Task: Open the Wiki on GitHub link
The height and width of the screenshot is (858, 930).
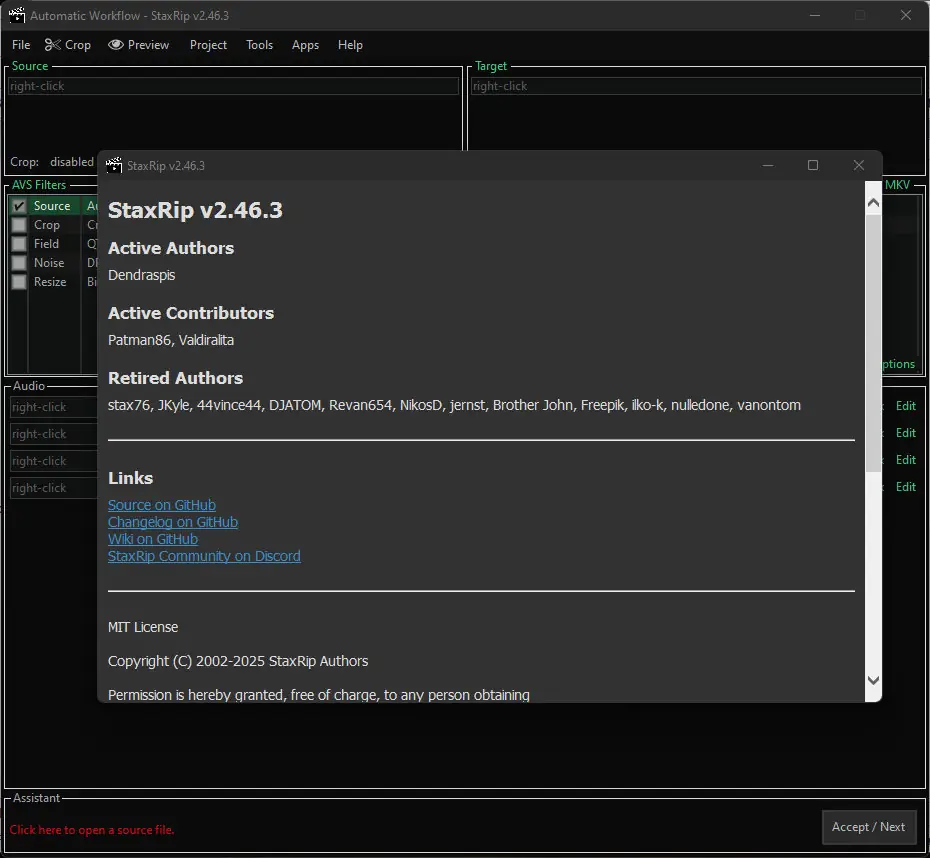Action: (x=152, y=540)
